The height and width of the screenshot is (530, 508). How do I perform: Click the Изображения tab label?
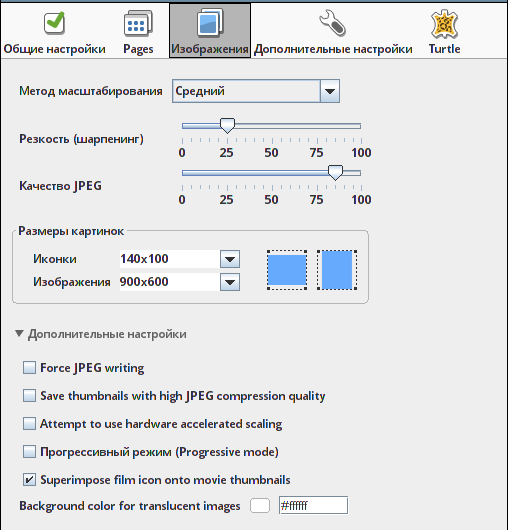(210, 49)
